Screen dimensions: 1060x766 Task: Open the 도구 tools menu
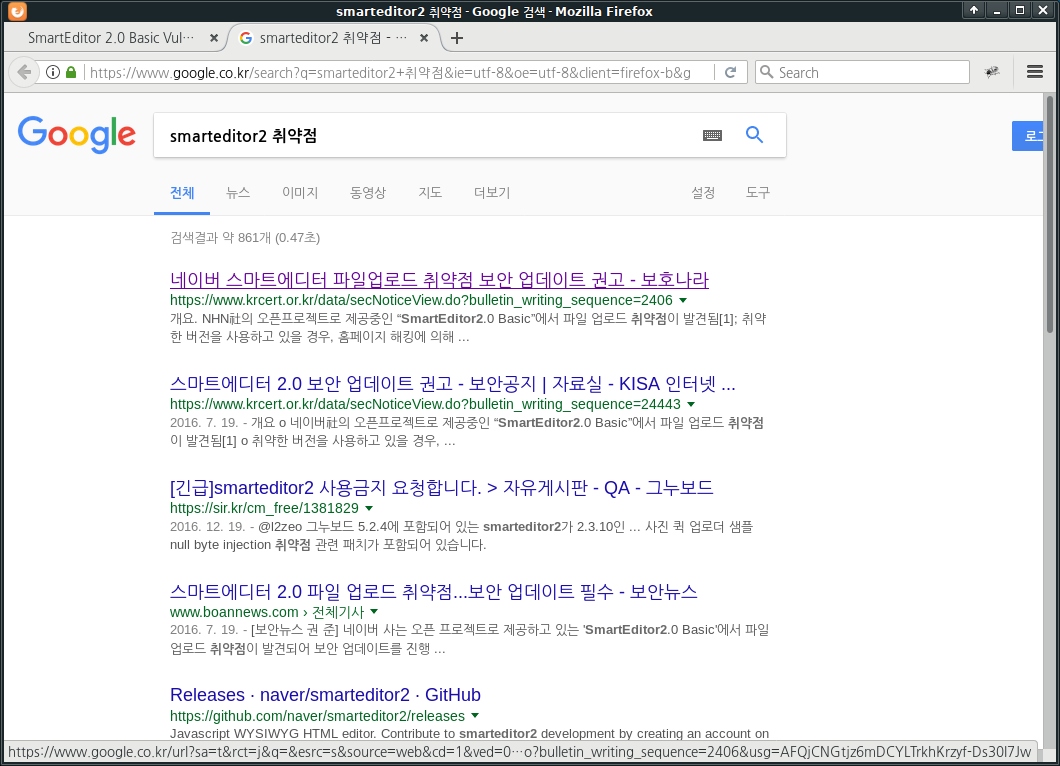(x=758, y=193)
